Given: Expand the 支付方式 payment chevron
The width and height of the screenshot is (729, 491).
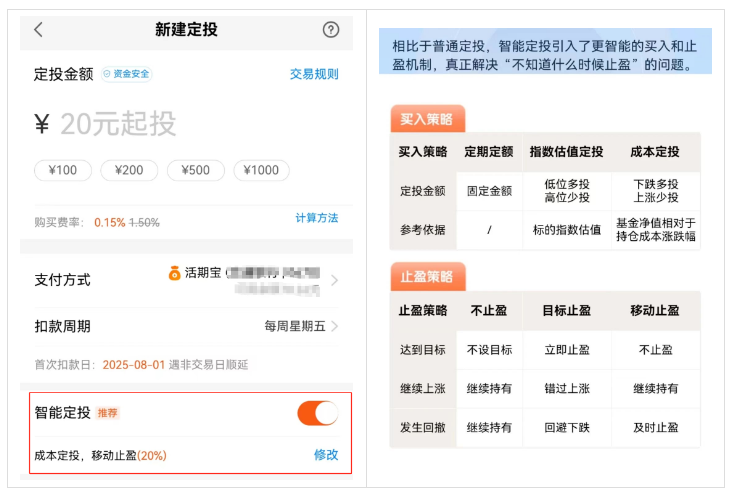Looking at the screenshot, I should point(335,281).
